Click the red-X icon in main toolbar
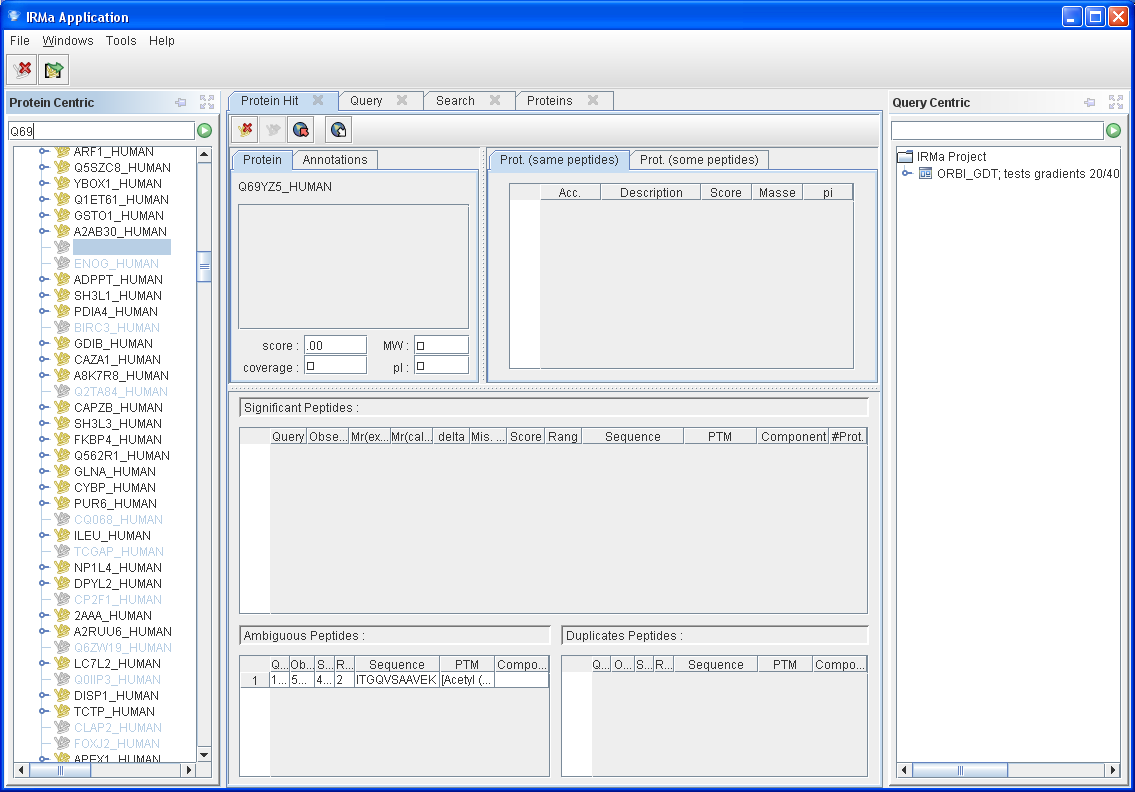1135x792 pixels. pos(22,70)
